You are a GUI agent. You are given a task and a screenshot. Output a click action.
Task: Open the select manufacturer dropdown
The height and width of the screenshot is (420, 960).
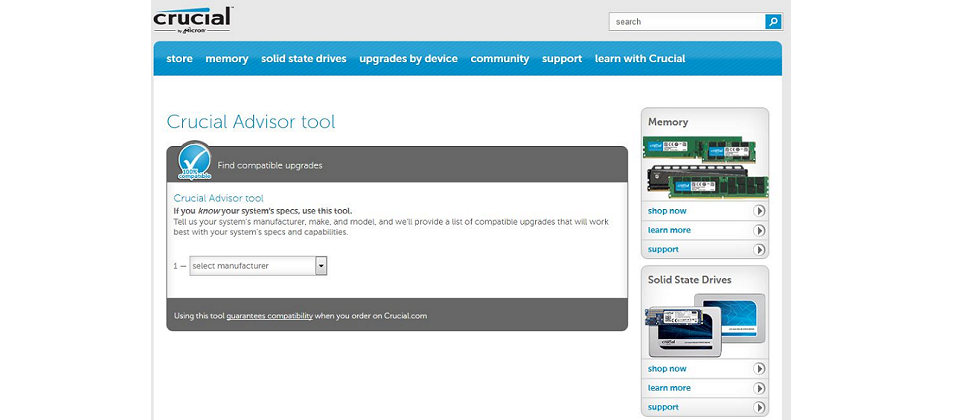(259, 266)
